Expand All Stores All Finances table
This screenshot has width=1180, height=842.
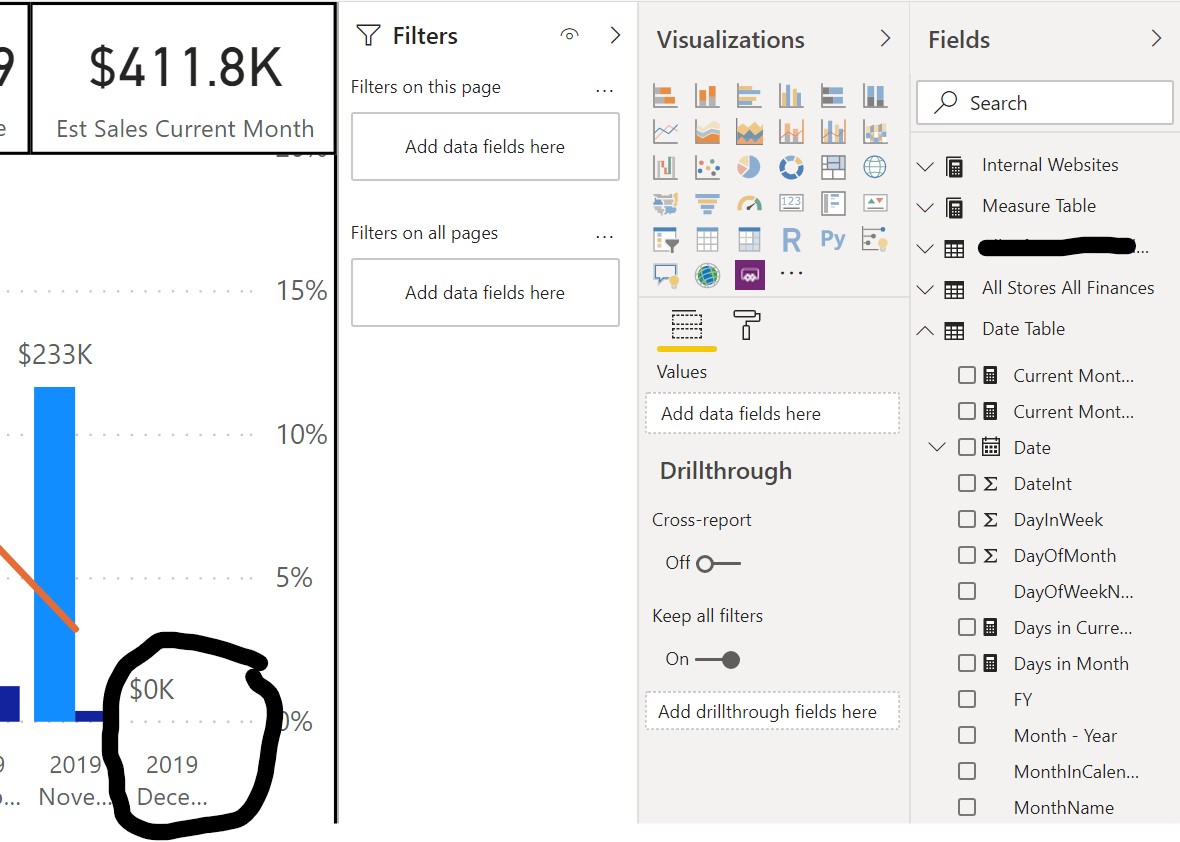pyautogui.click(x=925, y=290)
